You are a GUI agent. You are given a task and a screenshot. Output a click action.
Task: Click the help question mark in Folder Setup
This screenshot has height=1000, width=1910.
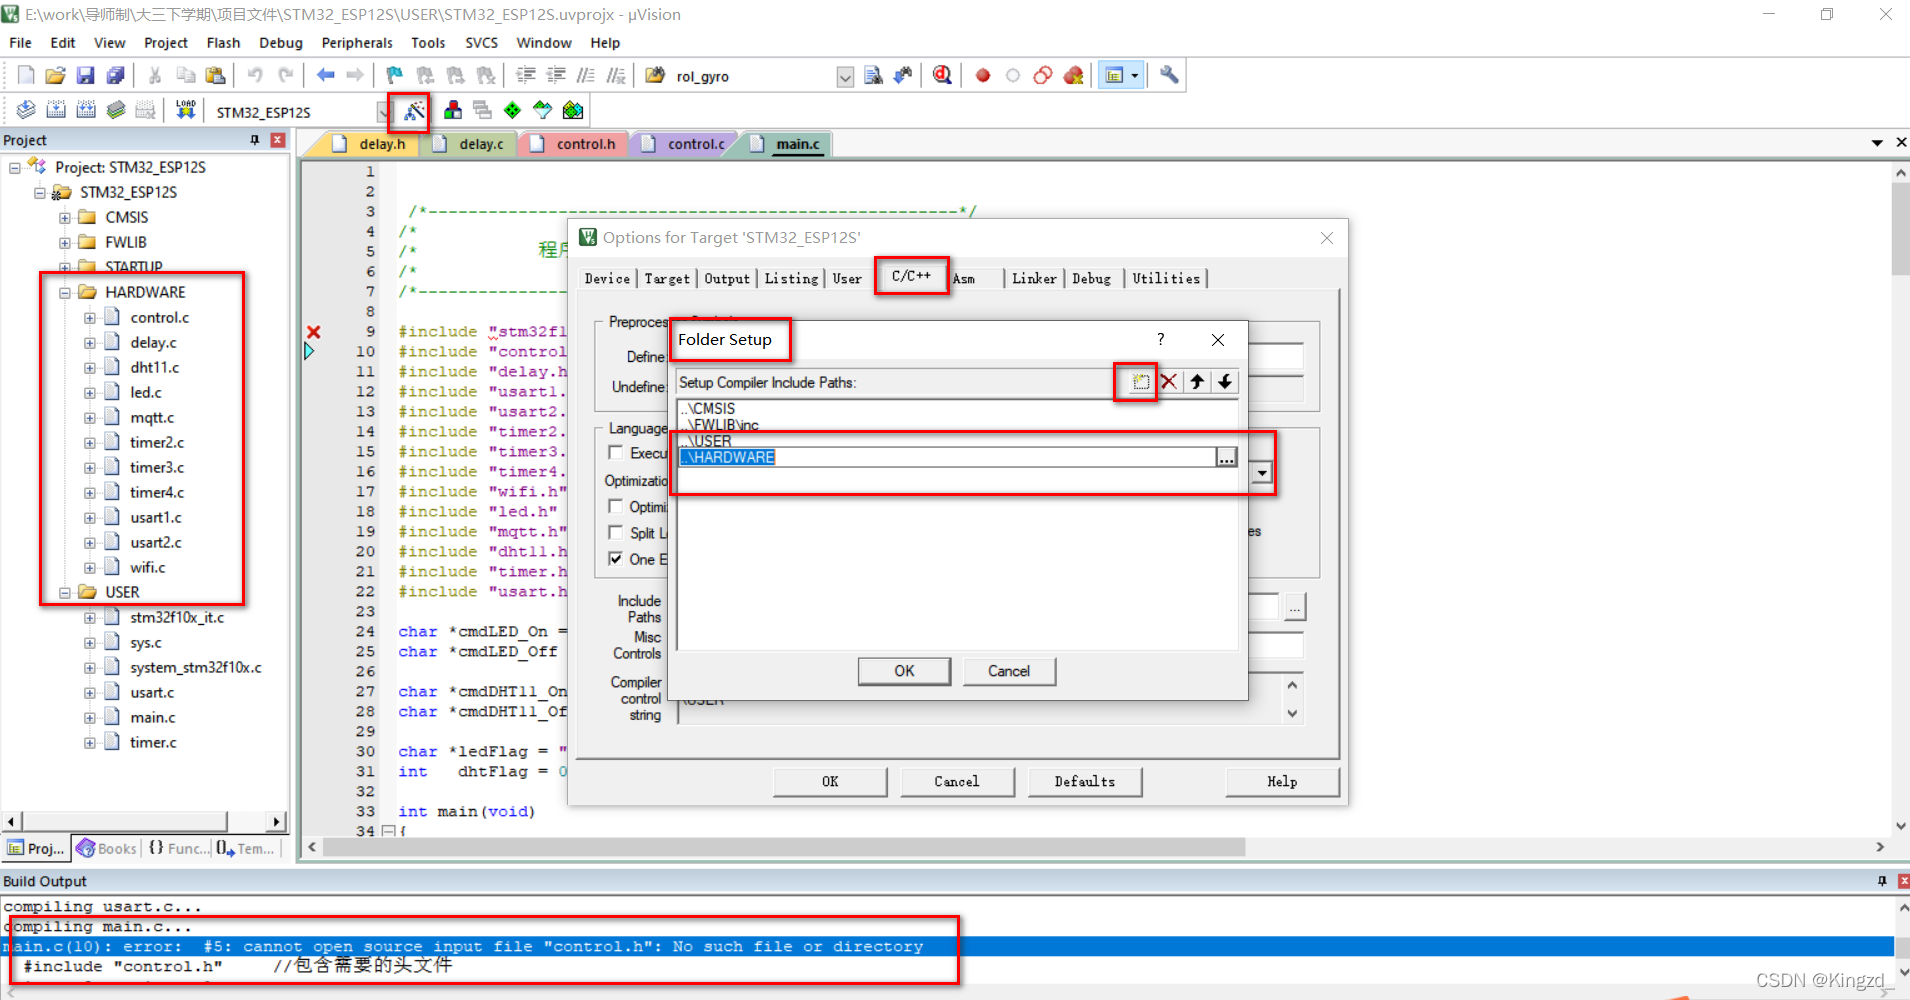(1160, 340)
